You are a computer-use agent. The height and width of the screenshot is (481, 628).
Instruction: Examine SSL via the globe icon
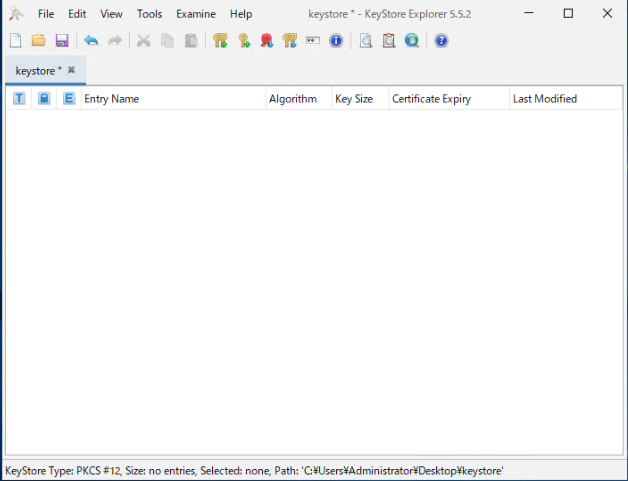[412, 40]
